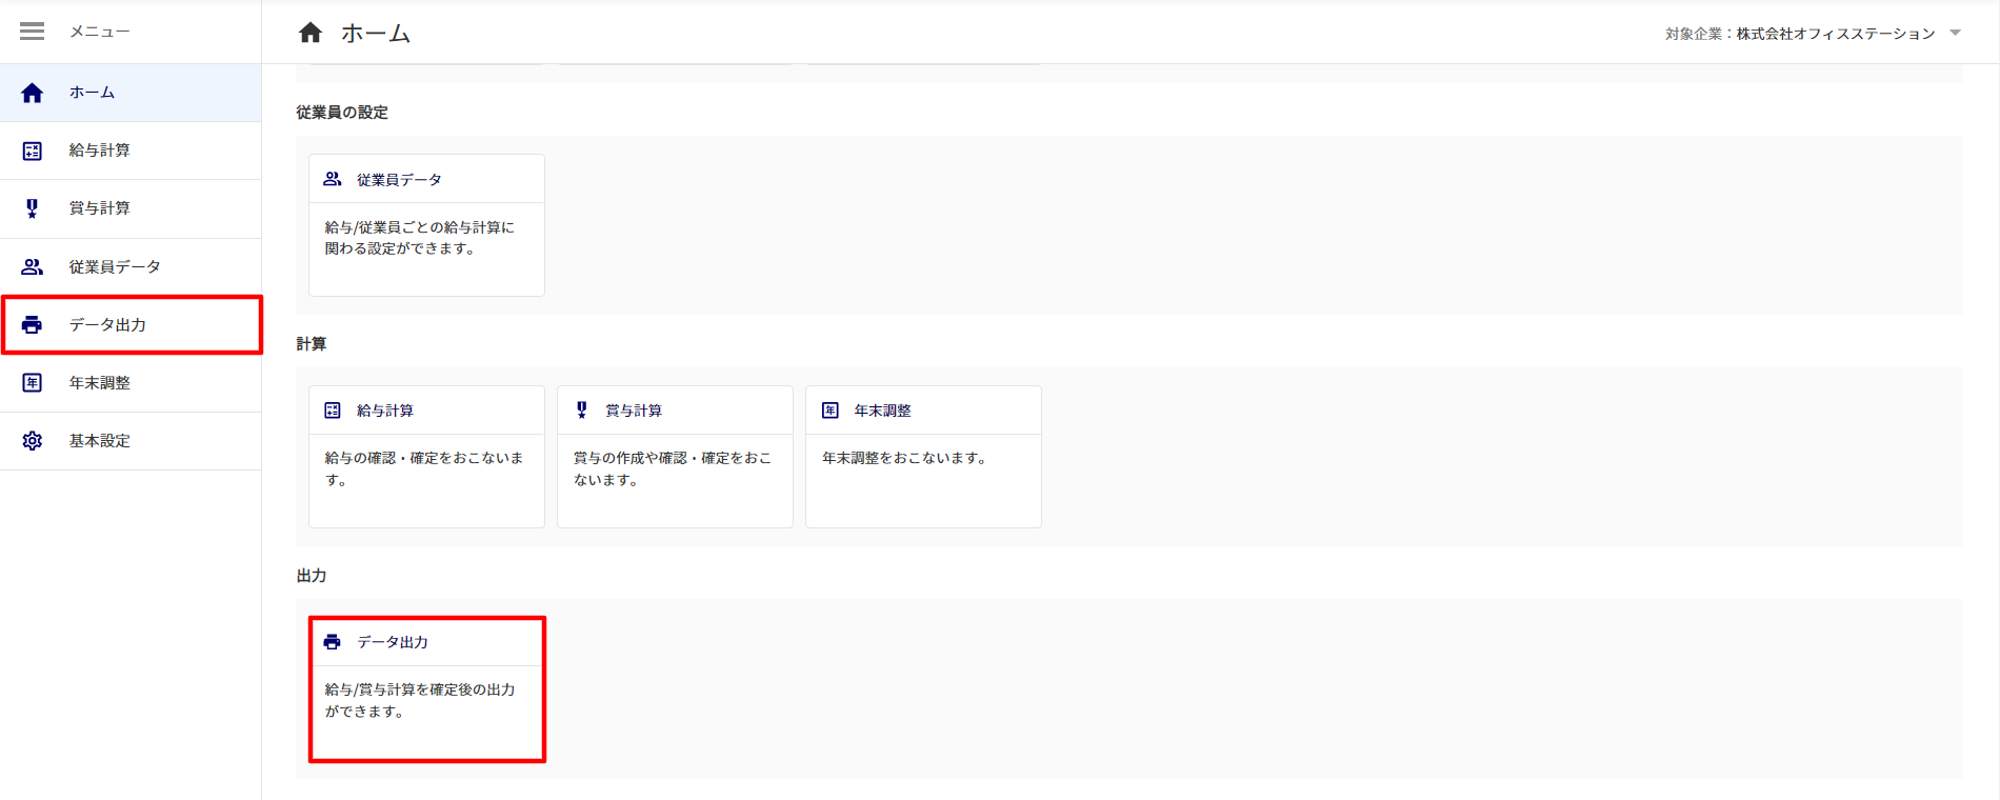The height and width of the screenshot is (800, 2000).
Task: Click the 従業員データ people icon in sidebar
Action: [32, 267]
